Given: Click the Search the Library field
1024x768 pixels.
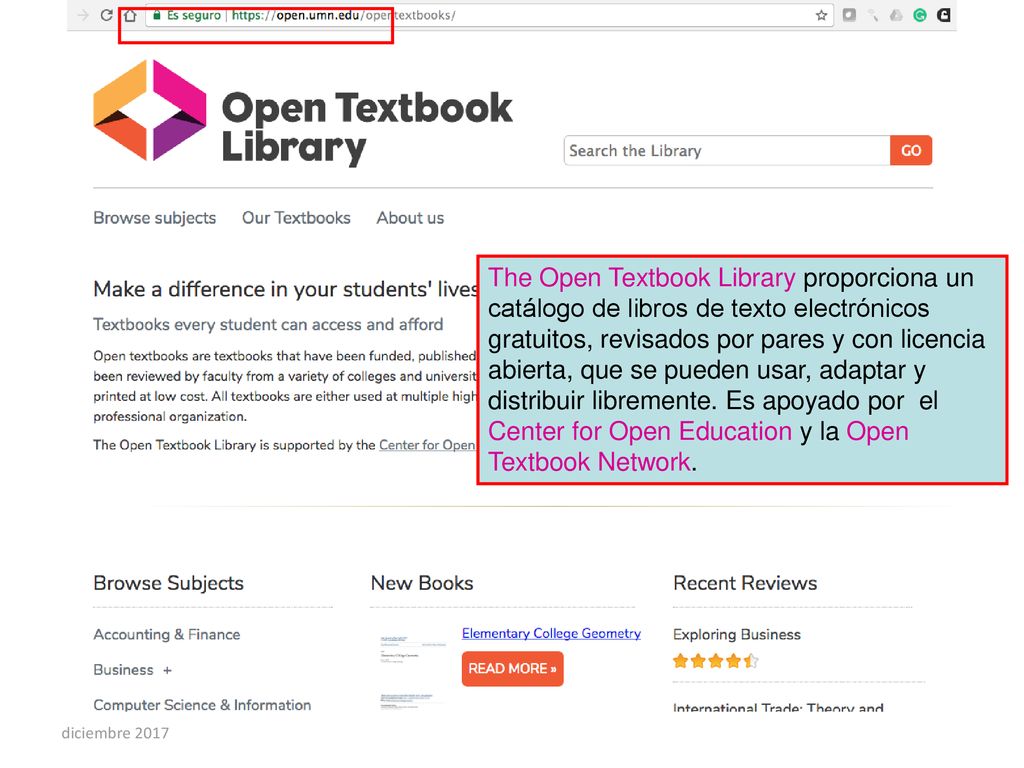Looking at the screenshot, I should click(727, 151).
